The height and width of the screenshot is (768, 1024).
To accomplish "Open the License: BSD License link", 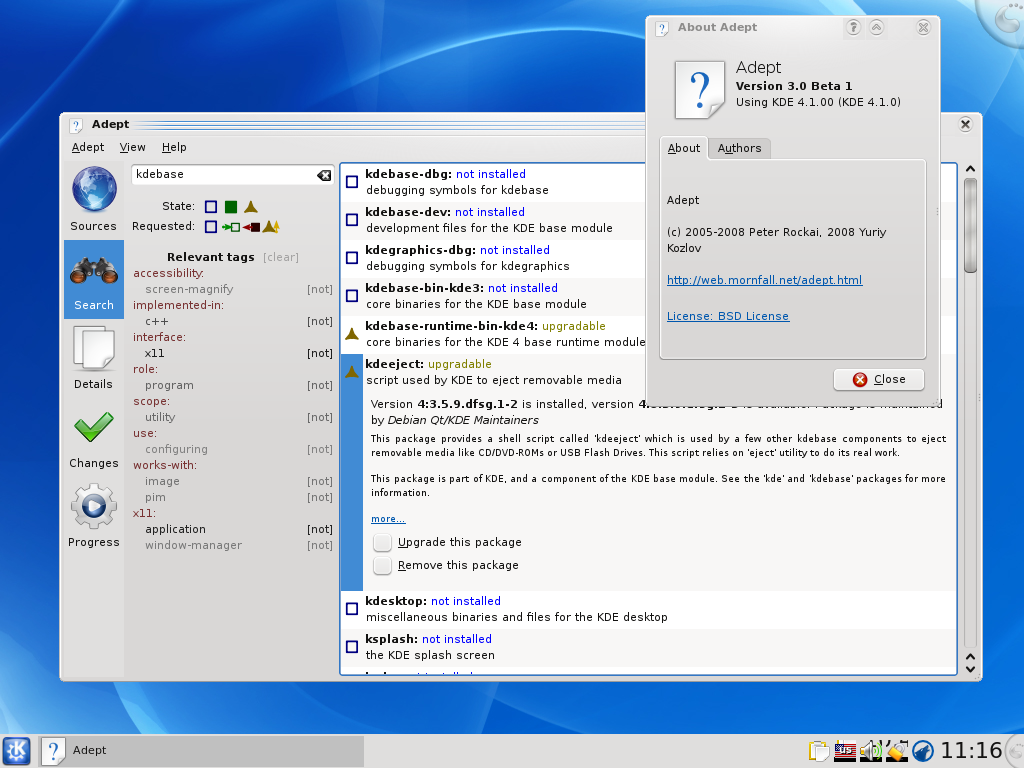I will [x=728, y=316].
